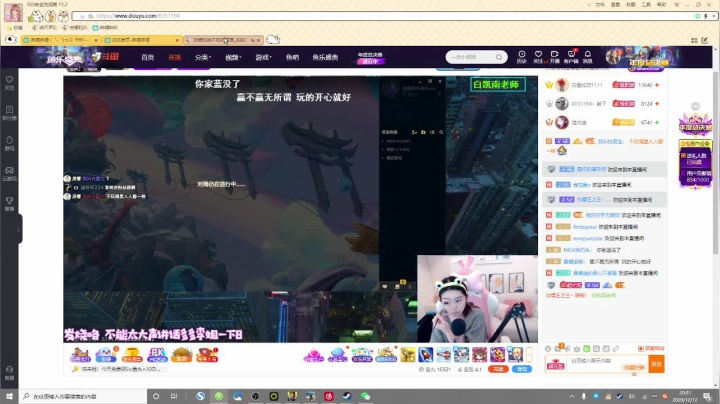Close the first browser tab
The width and height of the screenshot is (720, 404).
(x=96, y=40)
